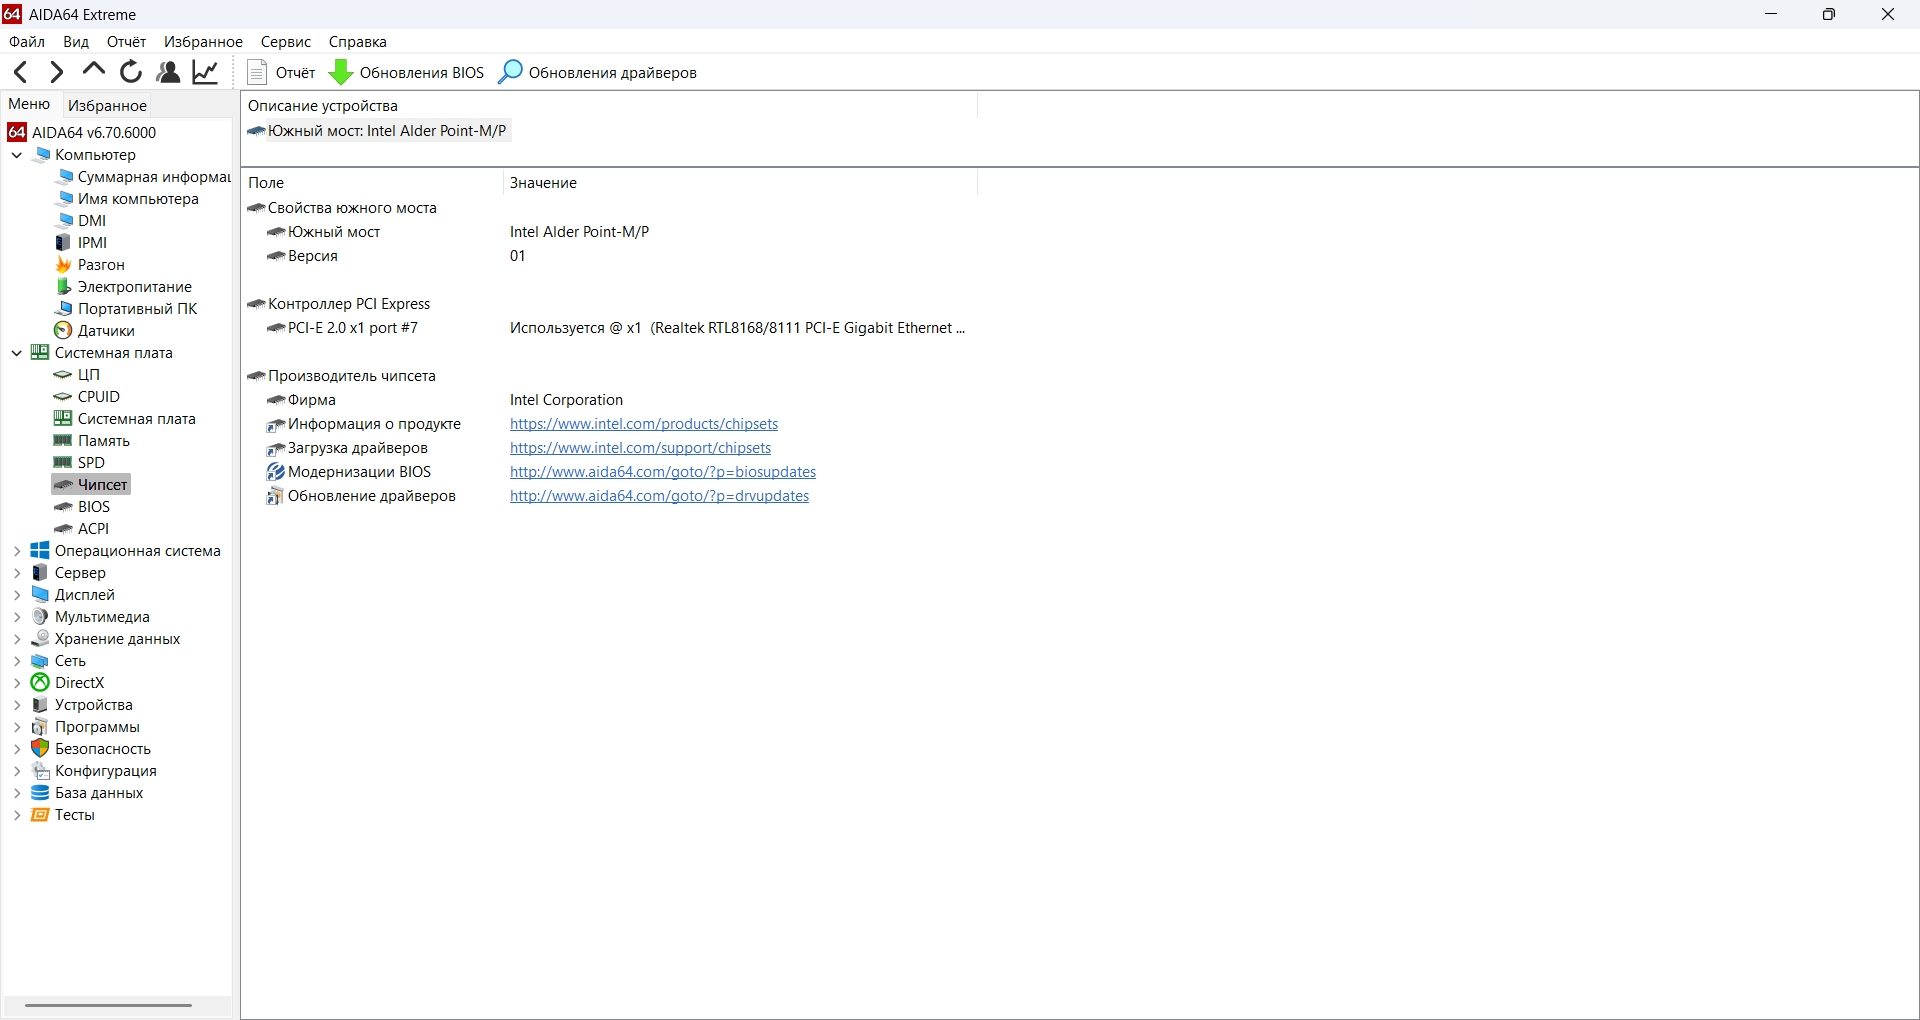Click the Отчёт report toolbar button
The width and height of the screenshot is (1920, 1020).
click(281, 72)
